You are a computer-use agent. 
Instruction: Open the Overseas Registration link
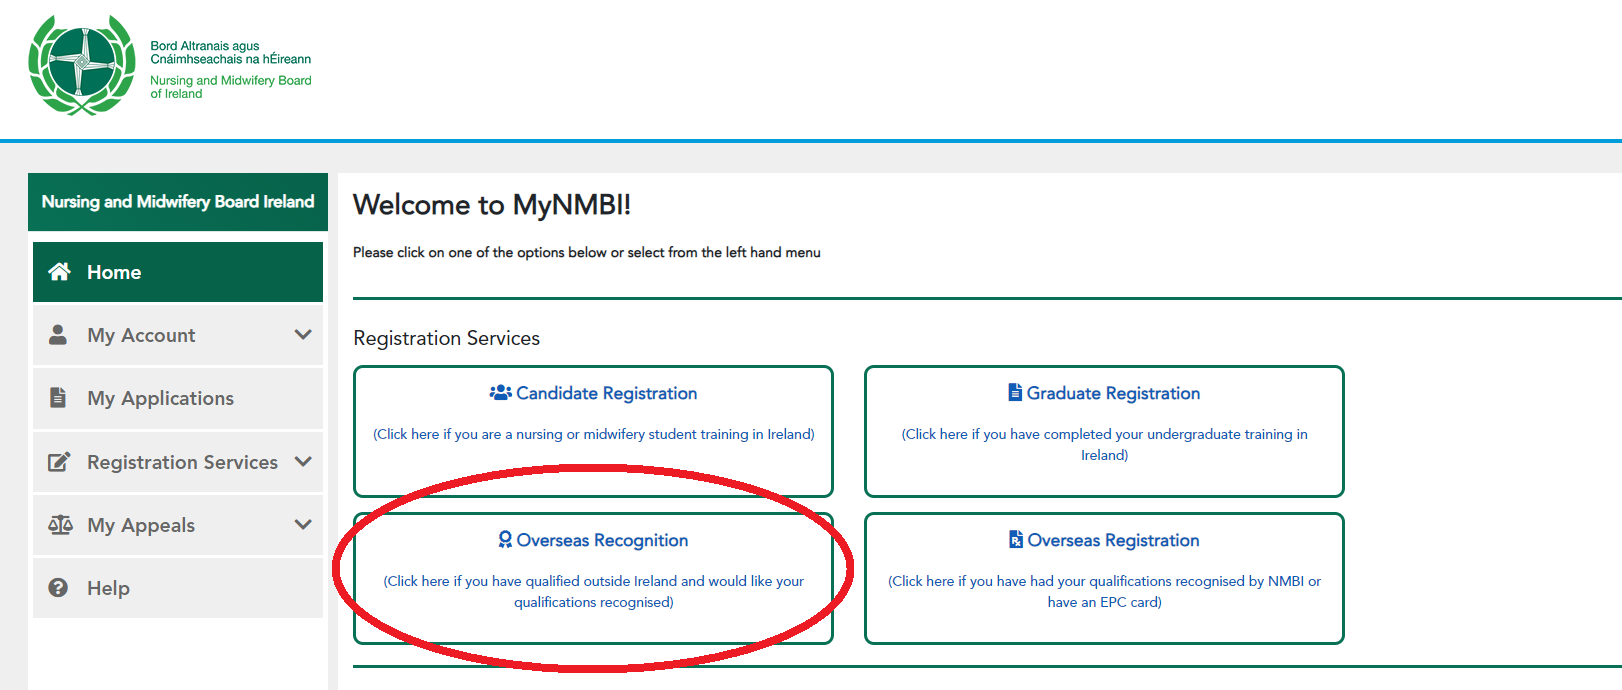[1113, 540]
